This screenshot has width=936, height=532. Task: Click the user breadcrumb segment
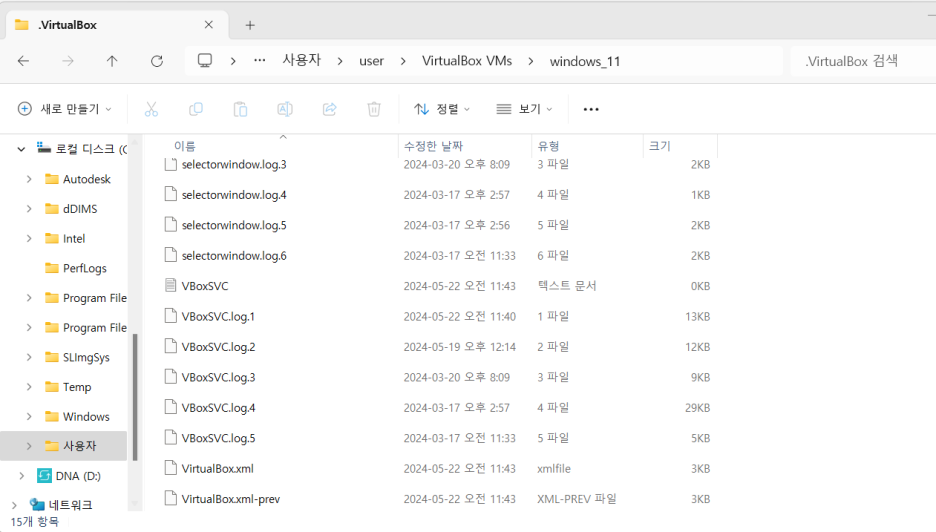tap(371, 61)
